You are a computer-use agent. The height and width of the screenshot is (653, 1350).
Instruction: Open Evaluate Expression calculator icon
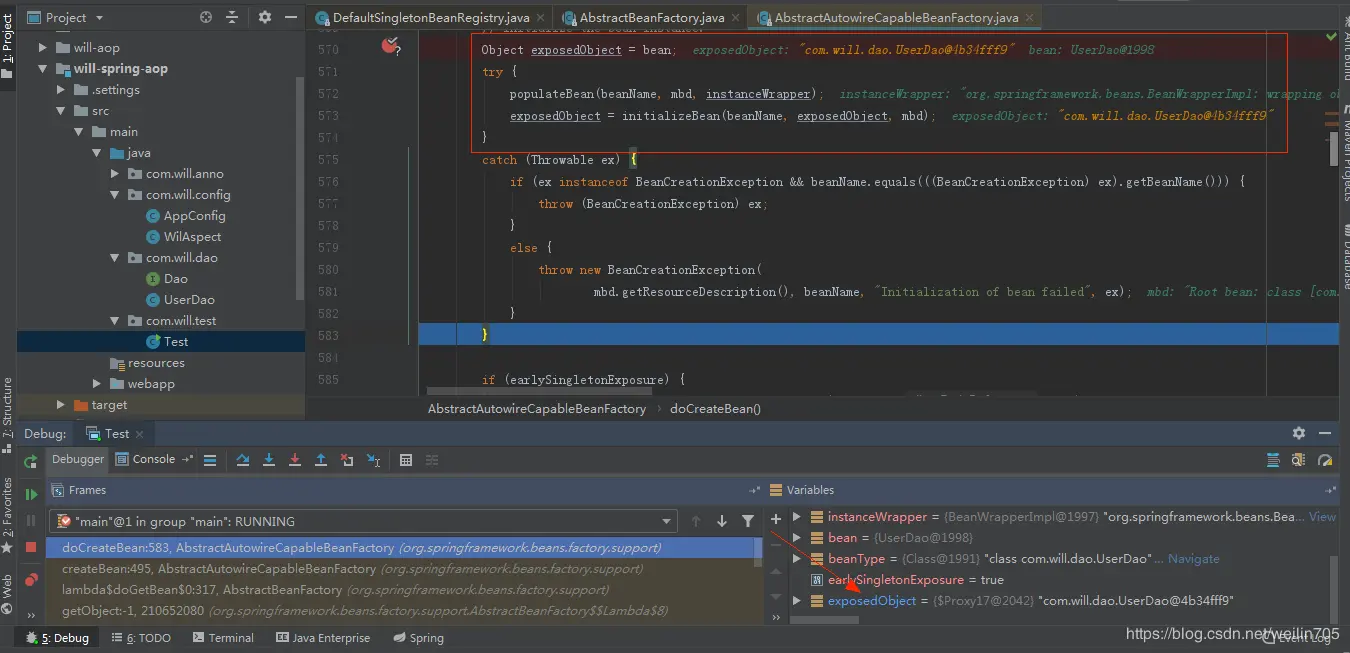click(x=406, y=460)
